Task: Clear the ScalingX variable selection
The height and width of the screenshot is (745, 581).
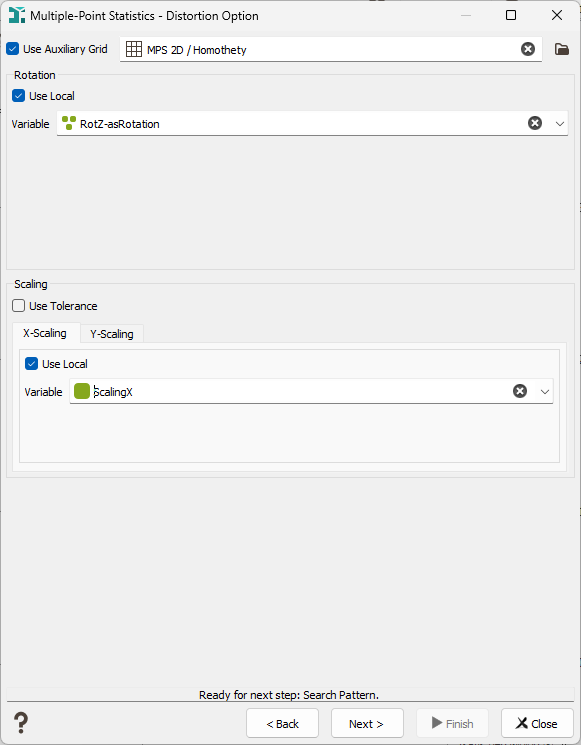Action: tap(520, 391)
